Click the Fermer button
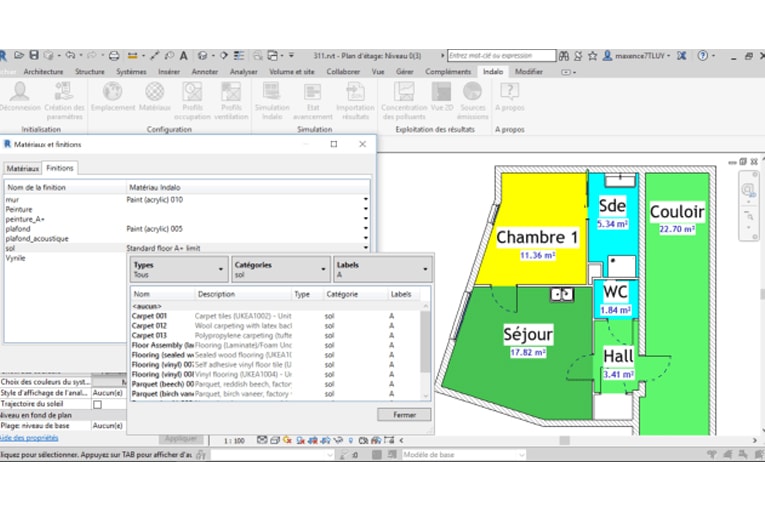The width and height of the screenshot is (765, 510). (x=404, y=414)
